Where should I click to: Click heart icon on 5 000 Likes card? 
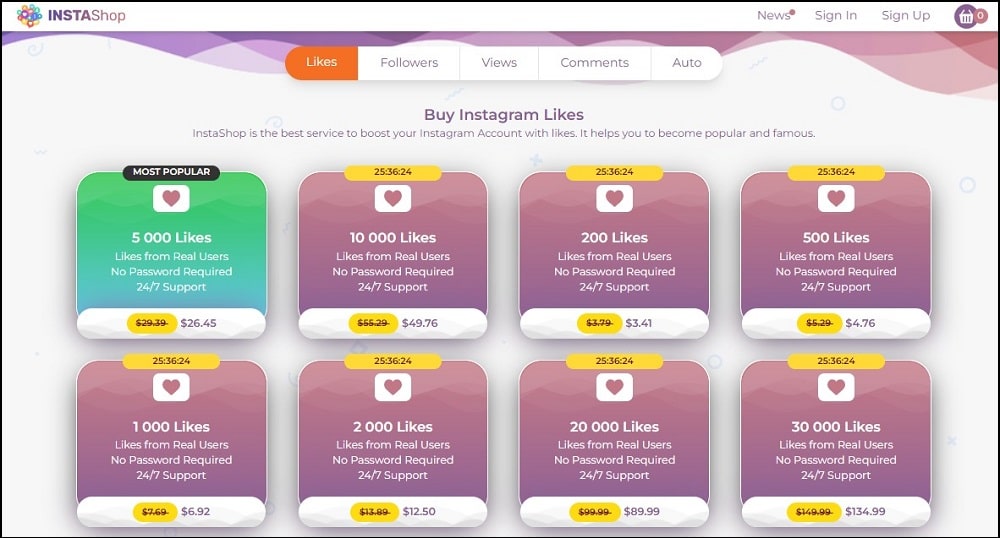tap(171, 198)
